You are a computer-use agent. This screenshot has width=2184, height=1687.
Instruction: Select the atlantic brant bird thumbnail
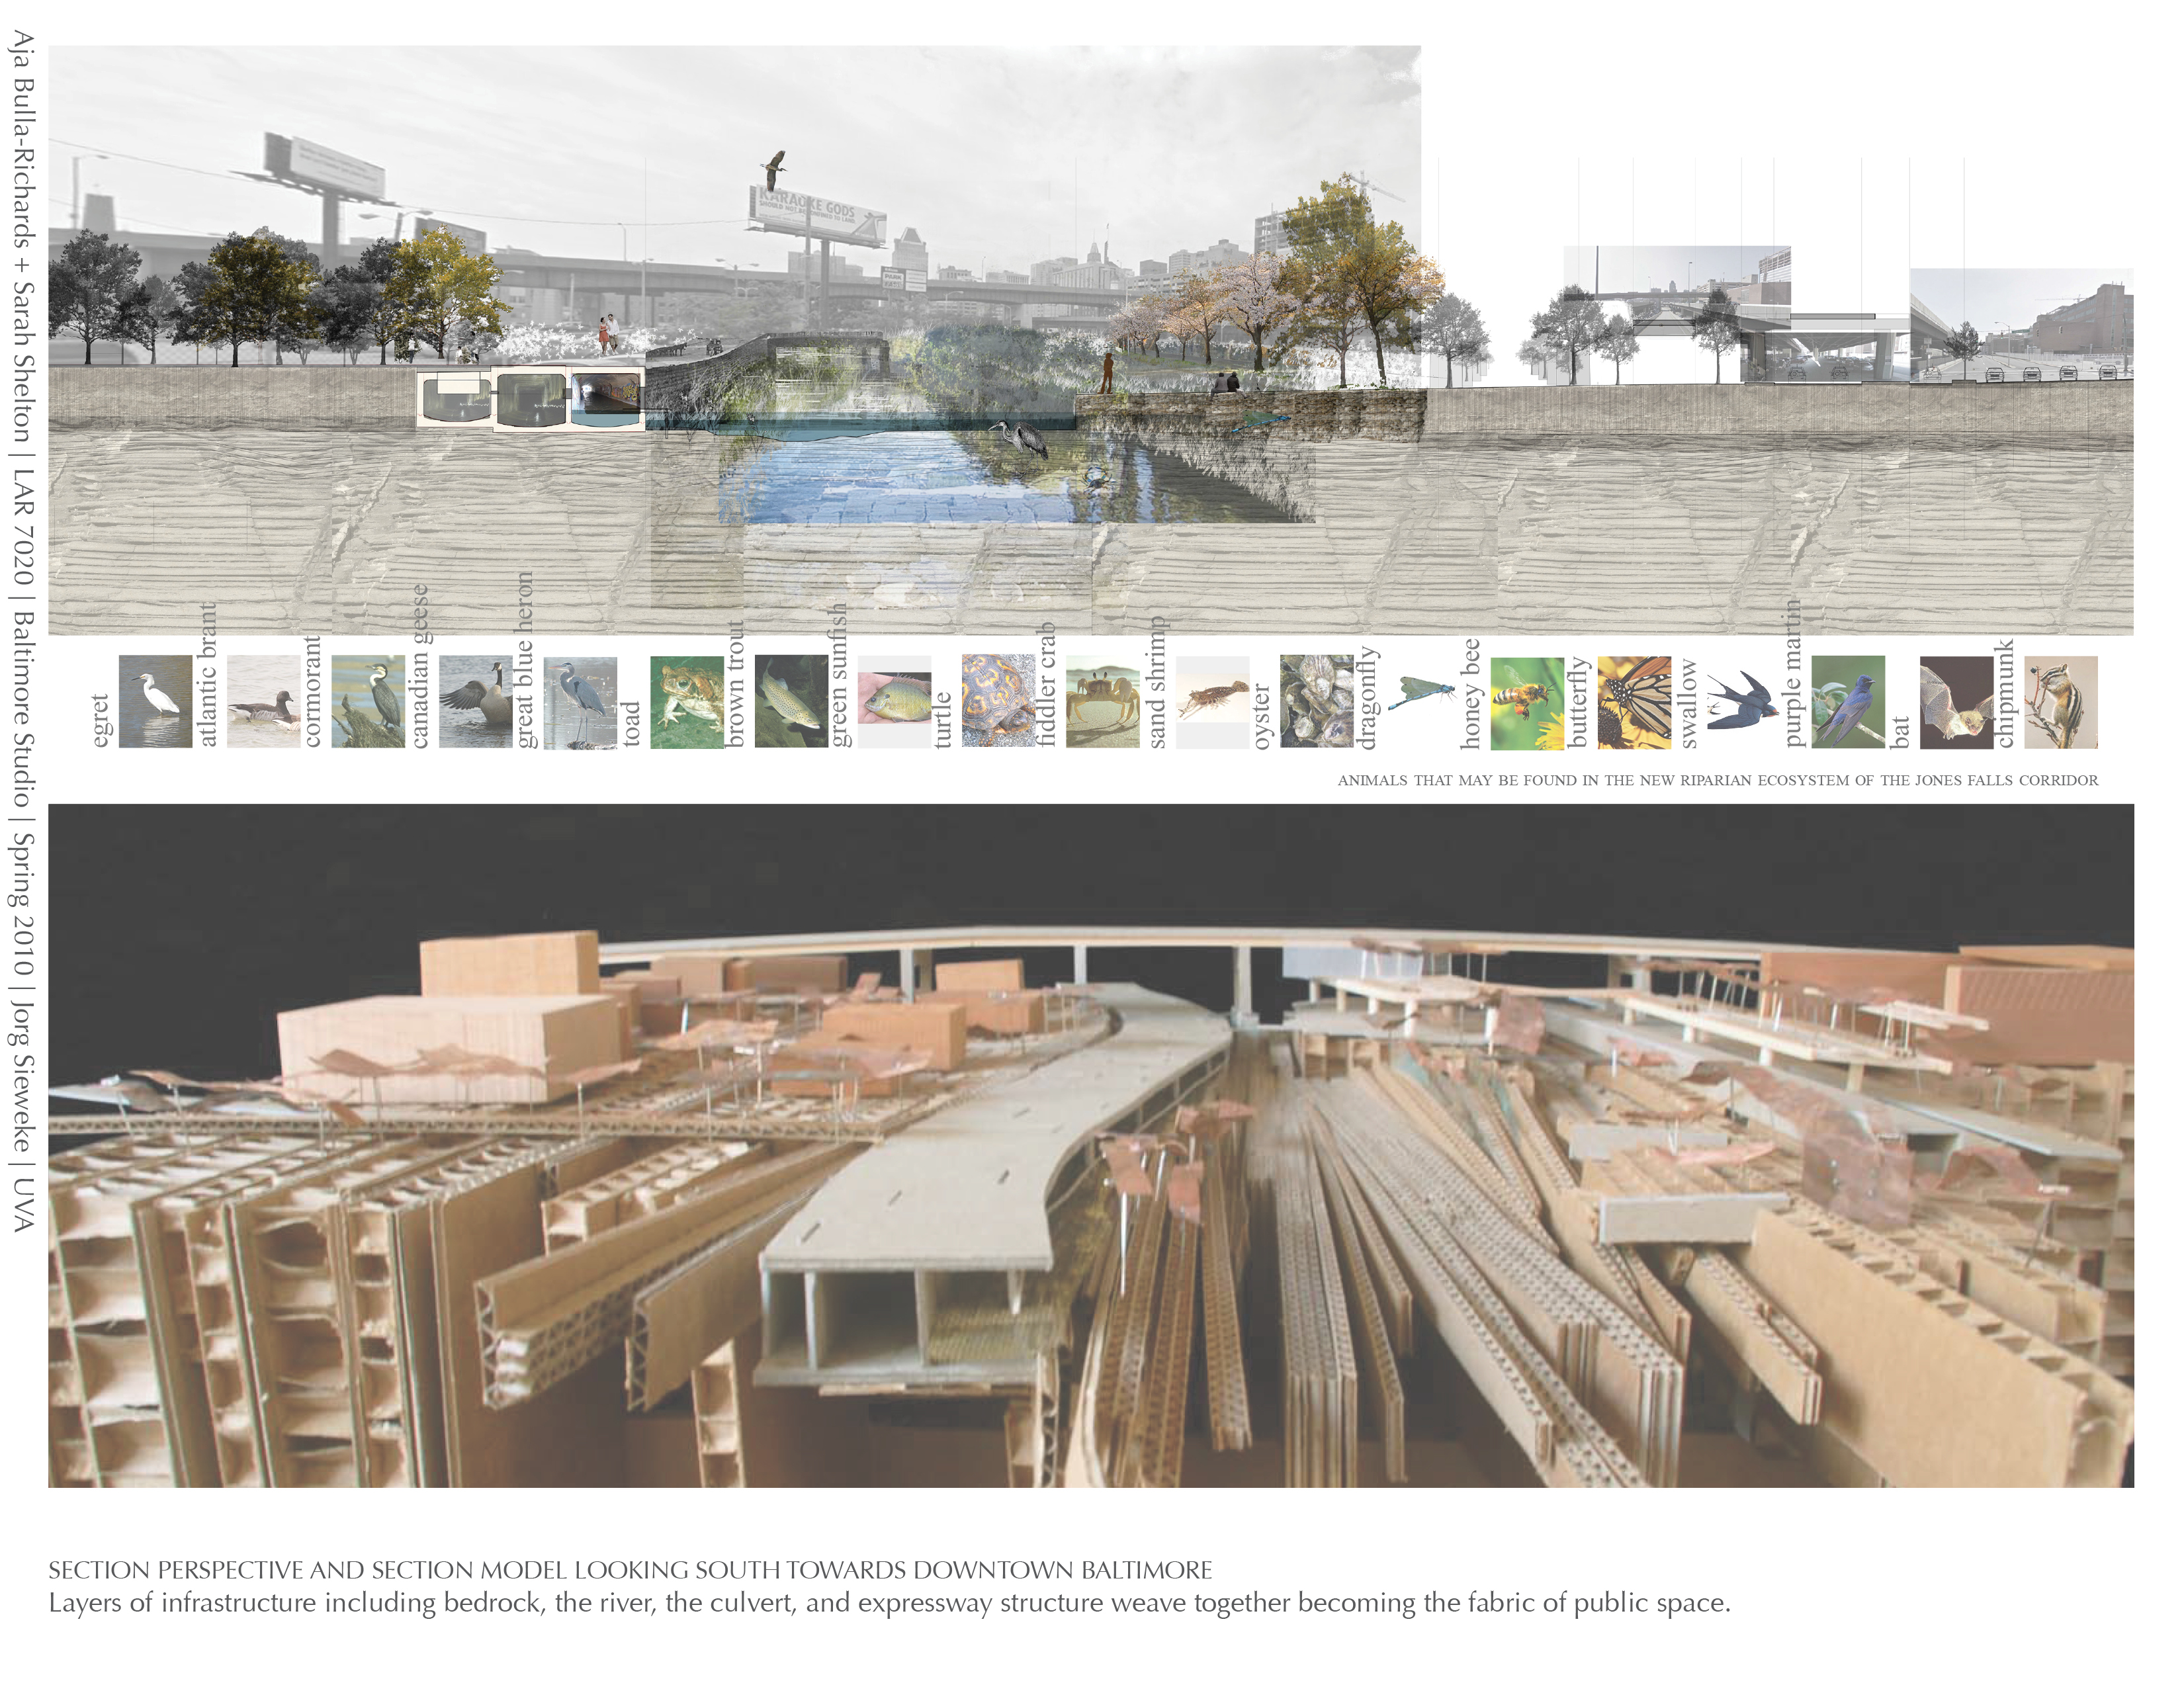pyautogui.click(x=263, y=702)
